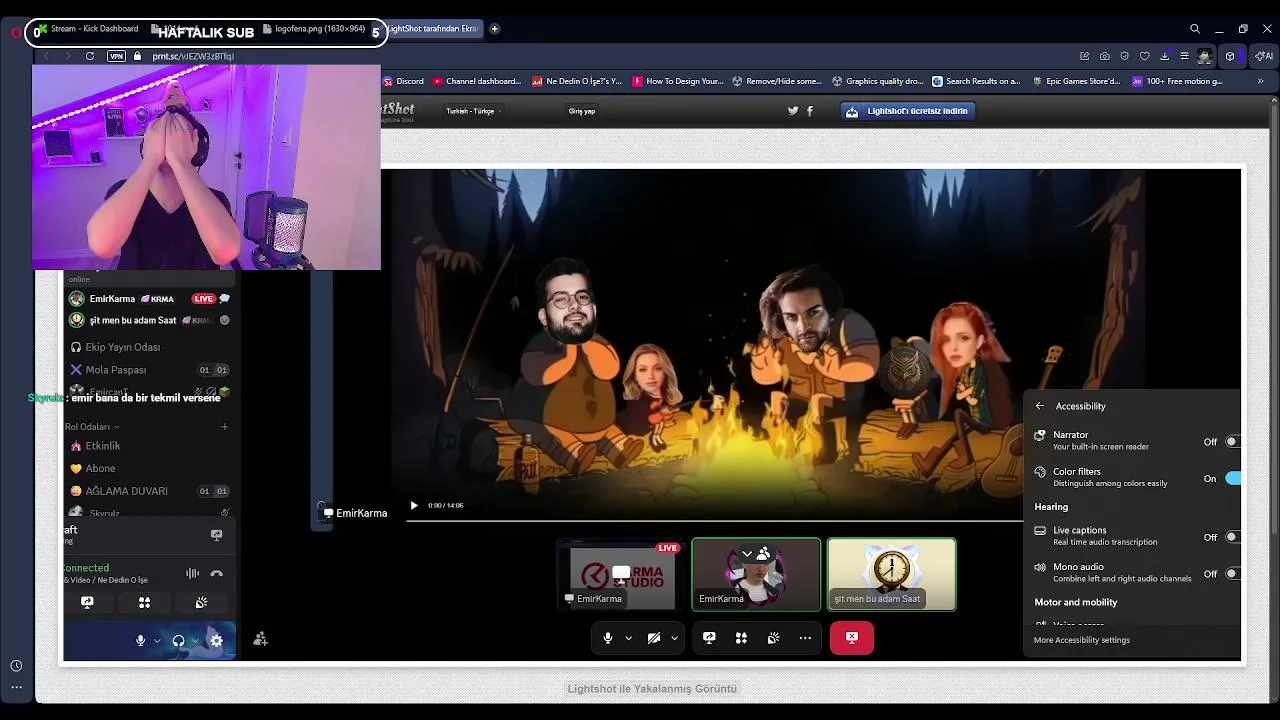Select EmirKarma in voice member list
The image size is (1280, 720).
(148, 299)
